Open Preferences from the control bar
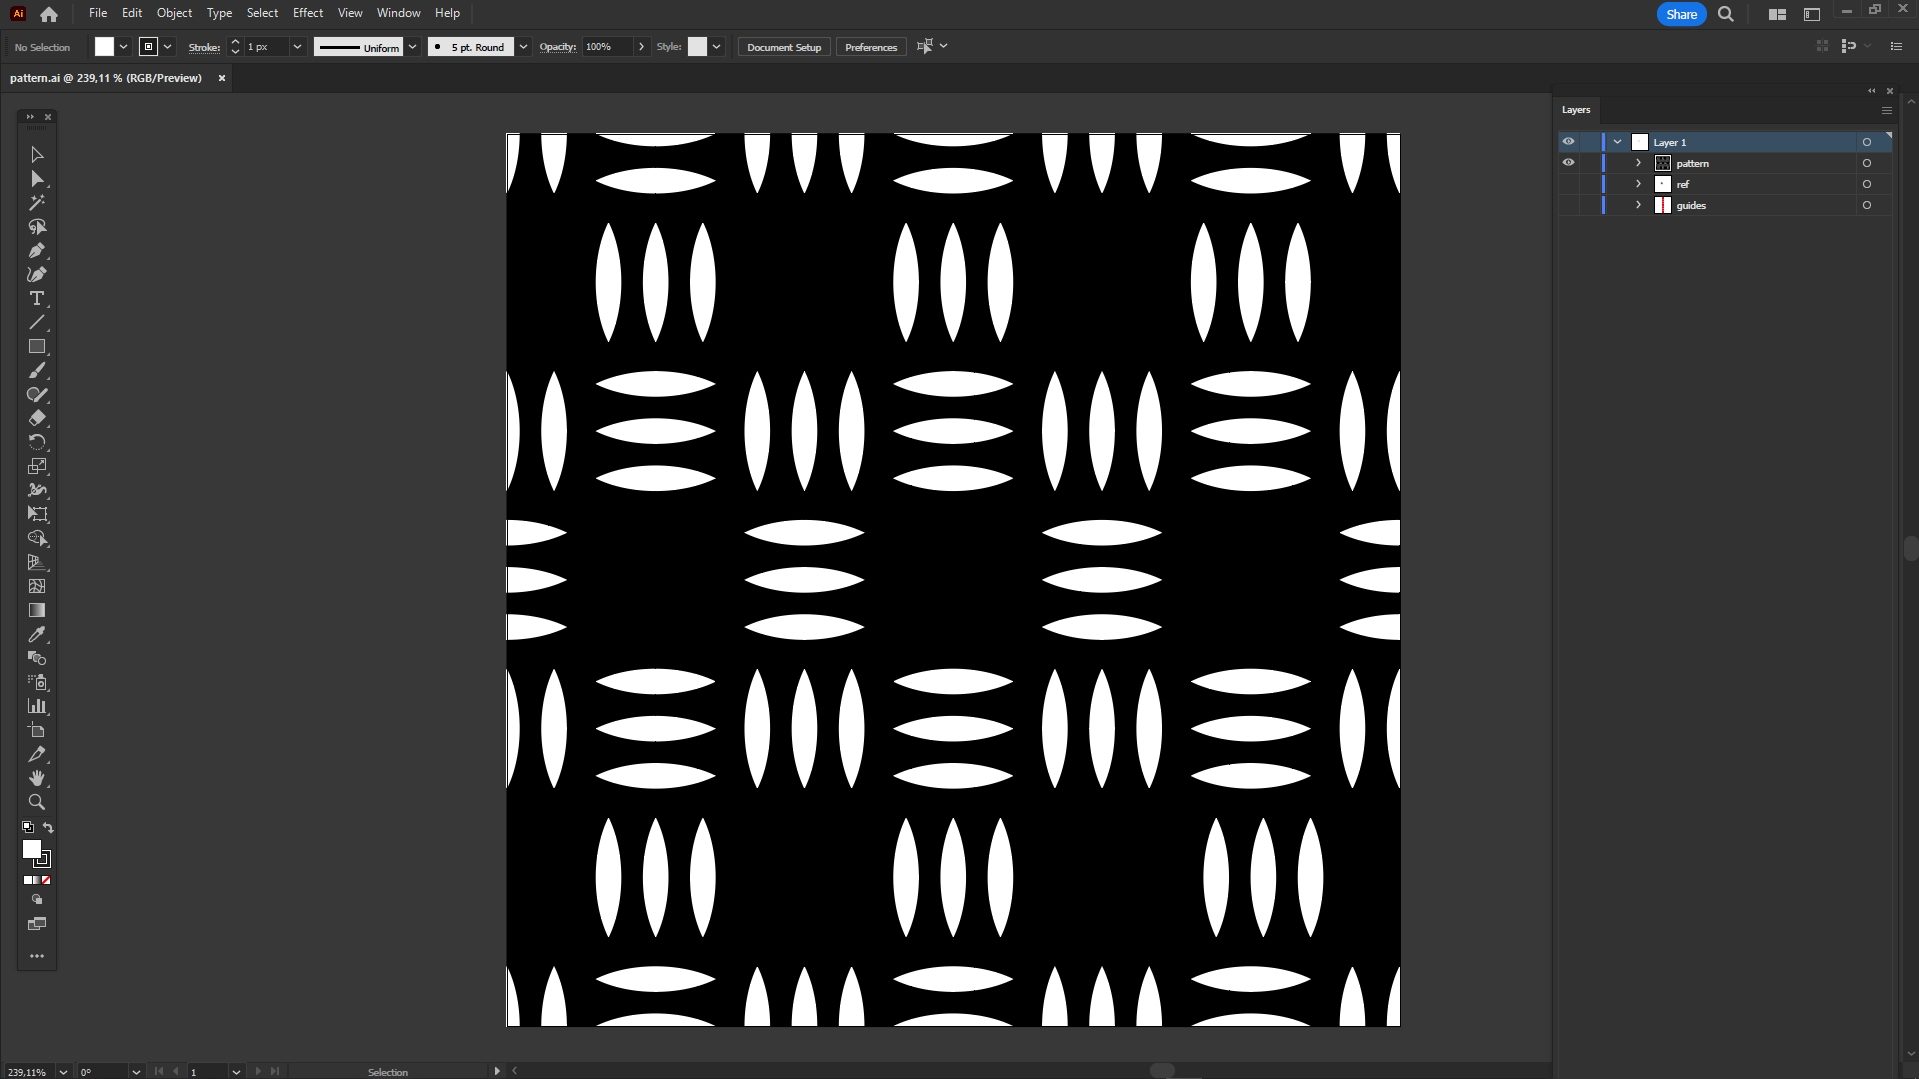 [870, 47]
